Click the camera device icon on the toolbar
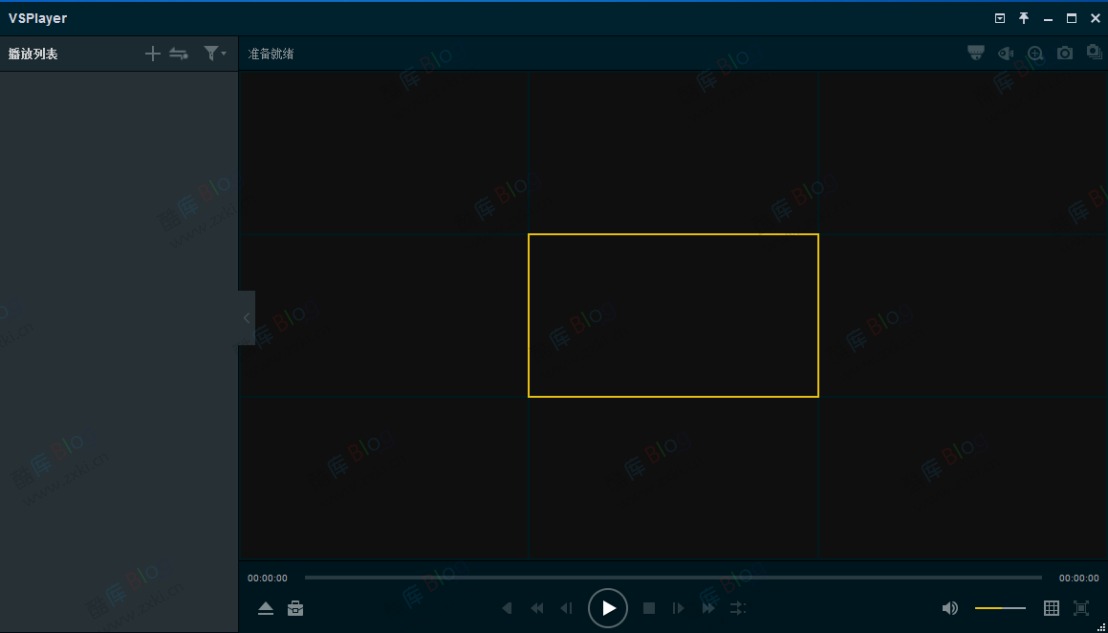1108x633 pixels. [975, 53]
